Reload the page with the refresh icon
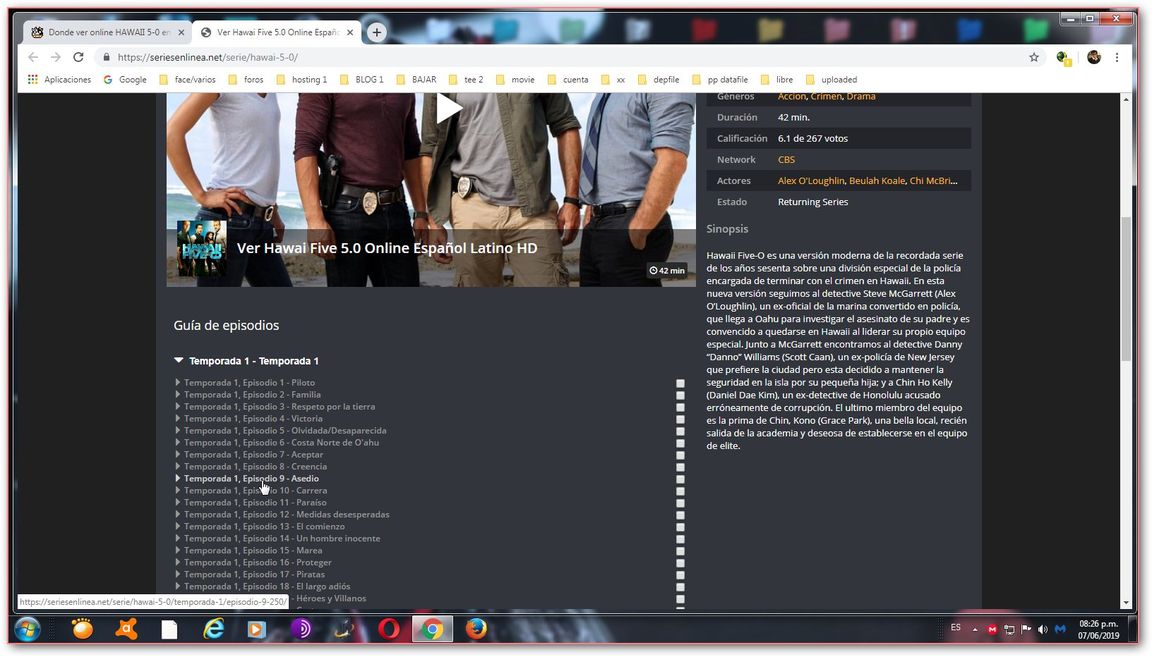Image resolution: width=1152 pixels, height=657 pixels. [79, 57]
